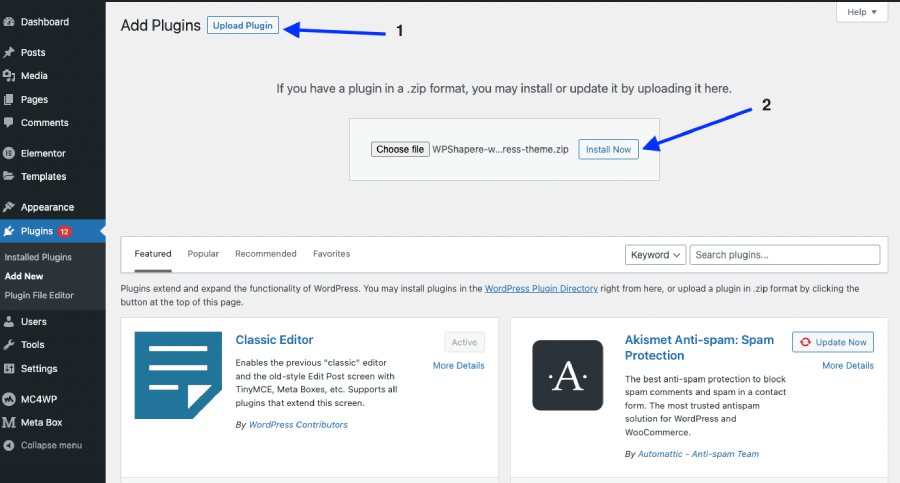Screen dimensions: 900x483
Task: Click Update Now for Akismet
Action: (x=833, y=342)
